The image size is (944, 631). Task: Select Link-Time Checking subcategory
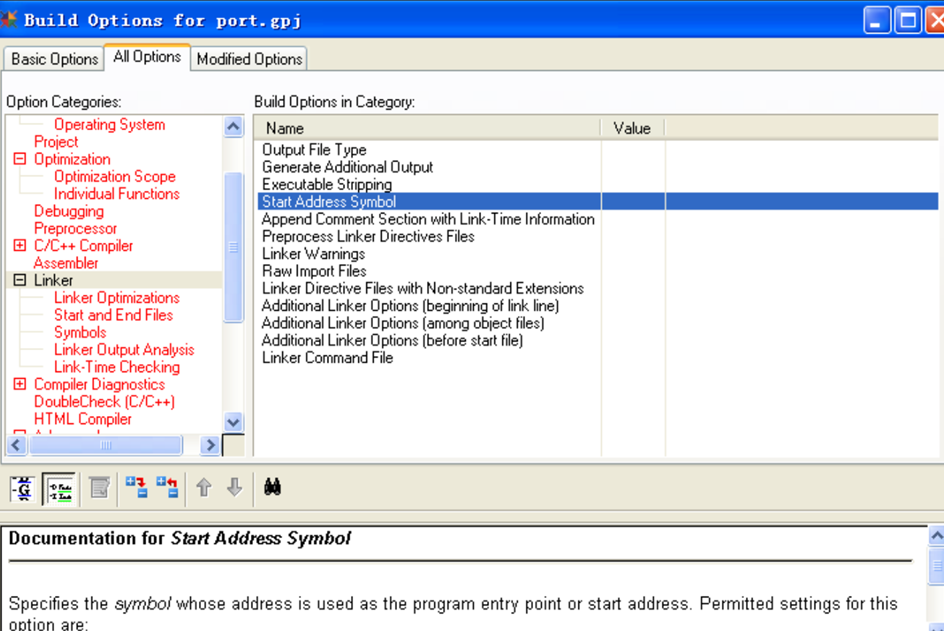(117, 367)
